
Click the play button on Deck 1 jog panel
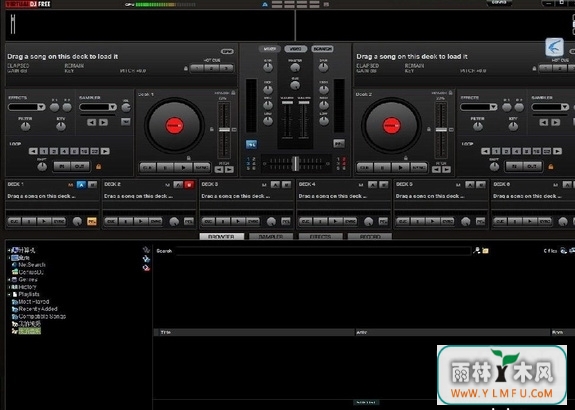[183, 168]
